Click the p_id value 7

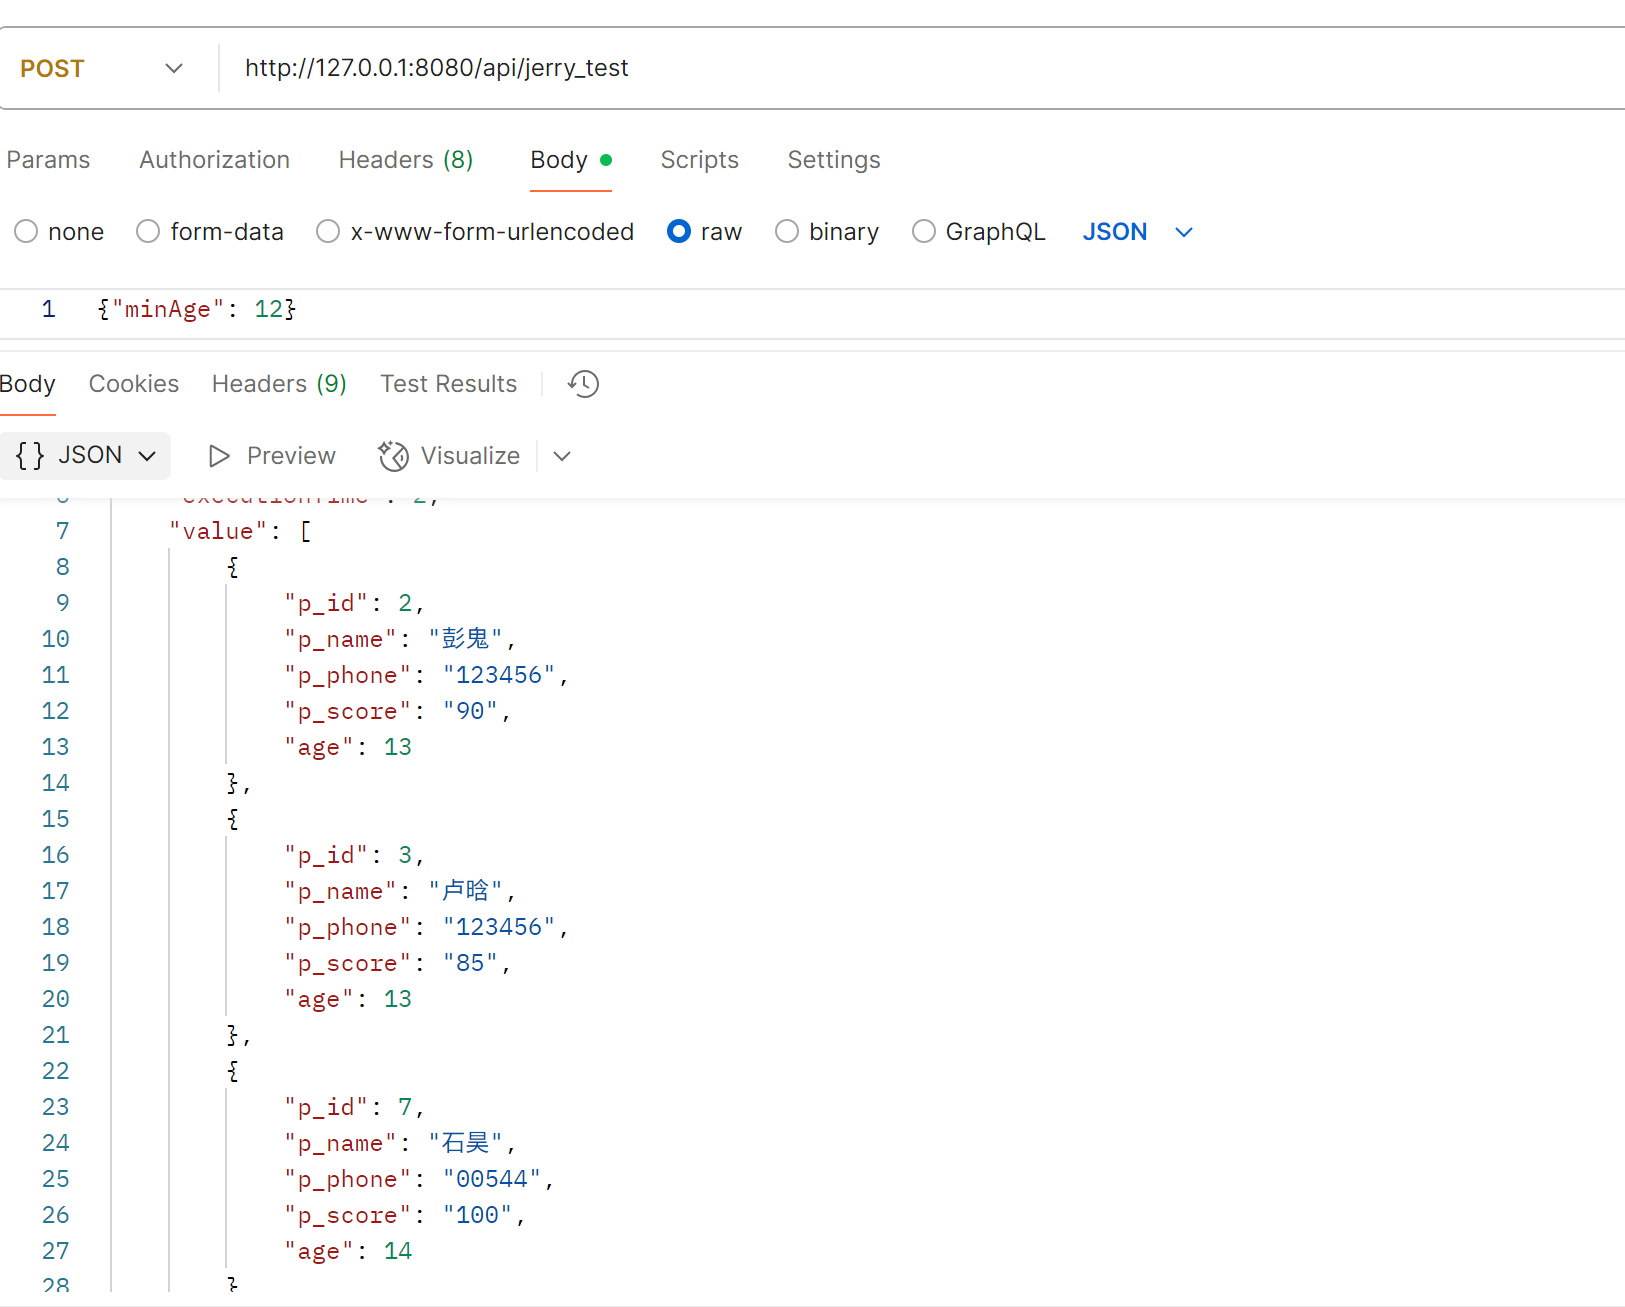(x=405, y=1107)
